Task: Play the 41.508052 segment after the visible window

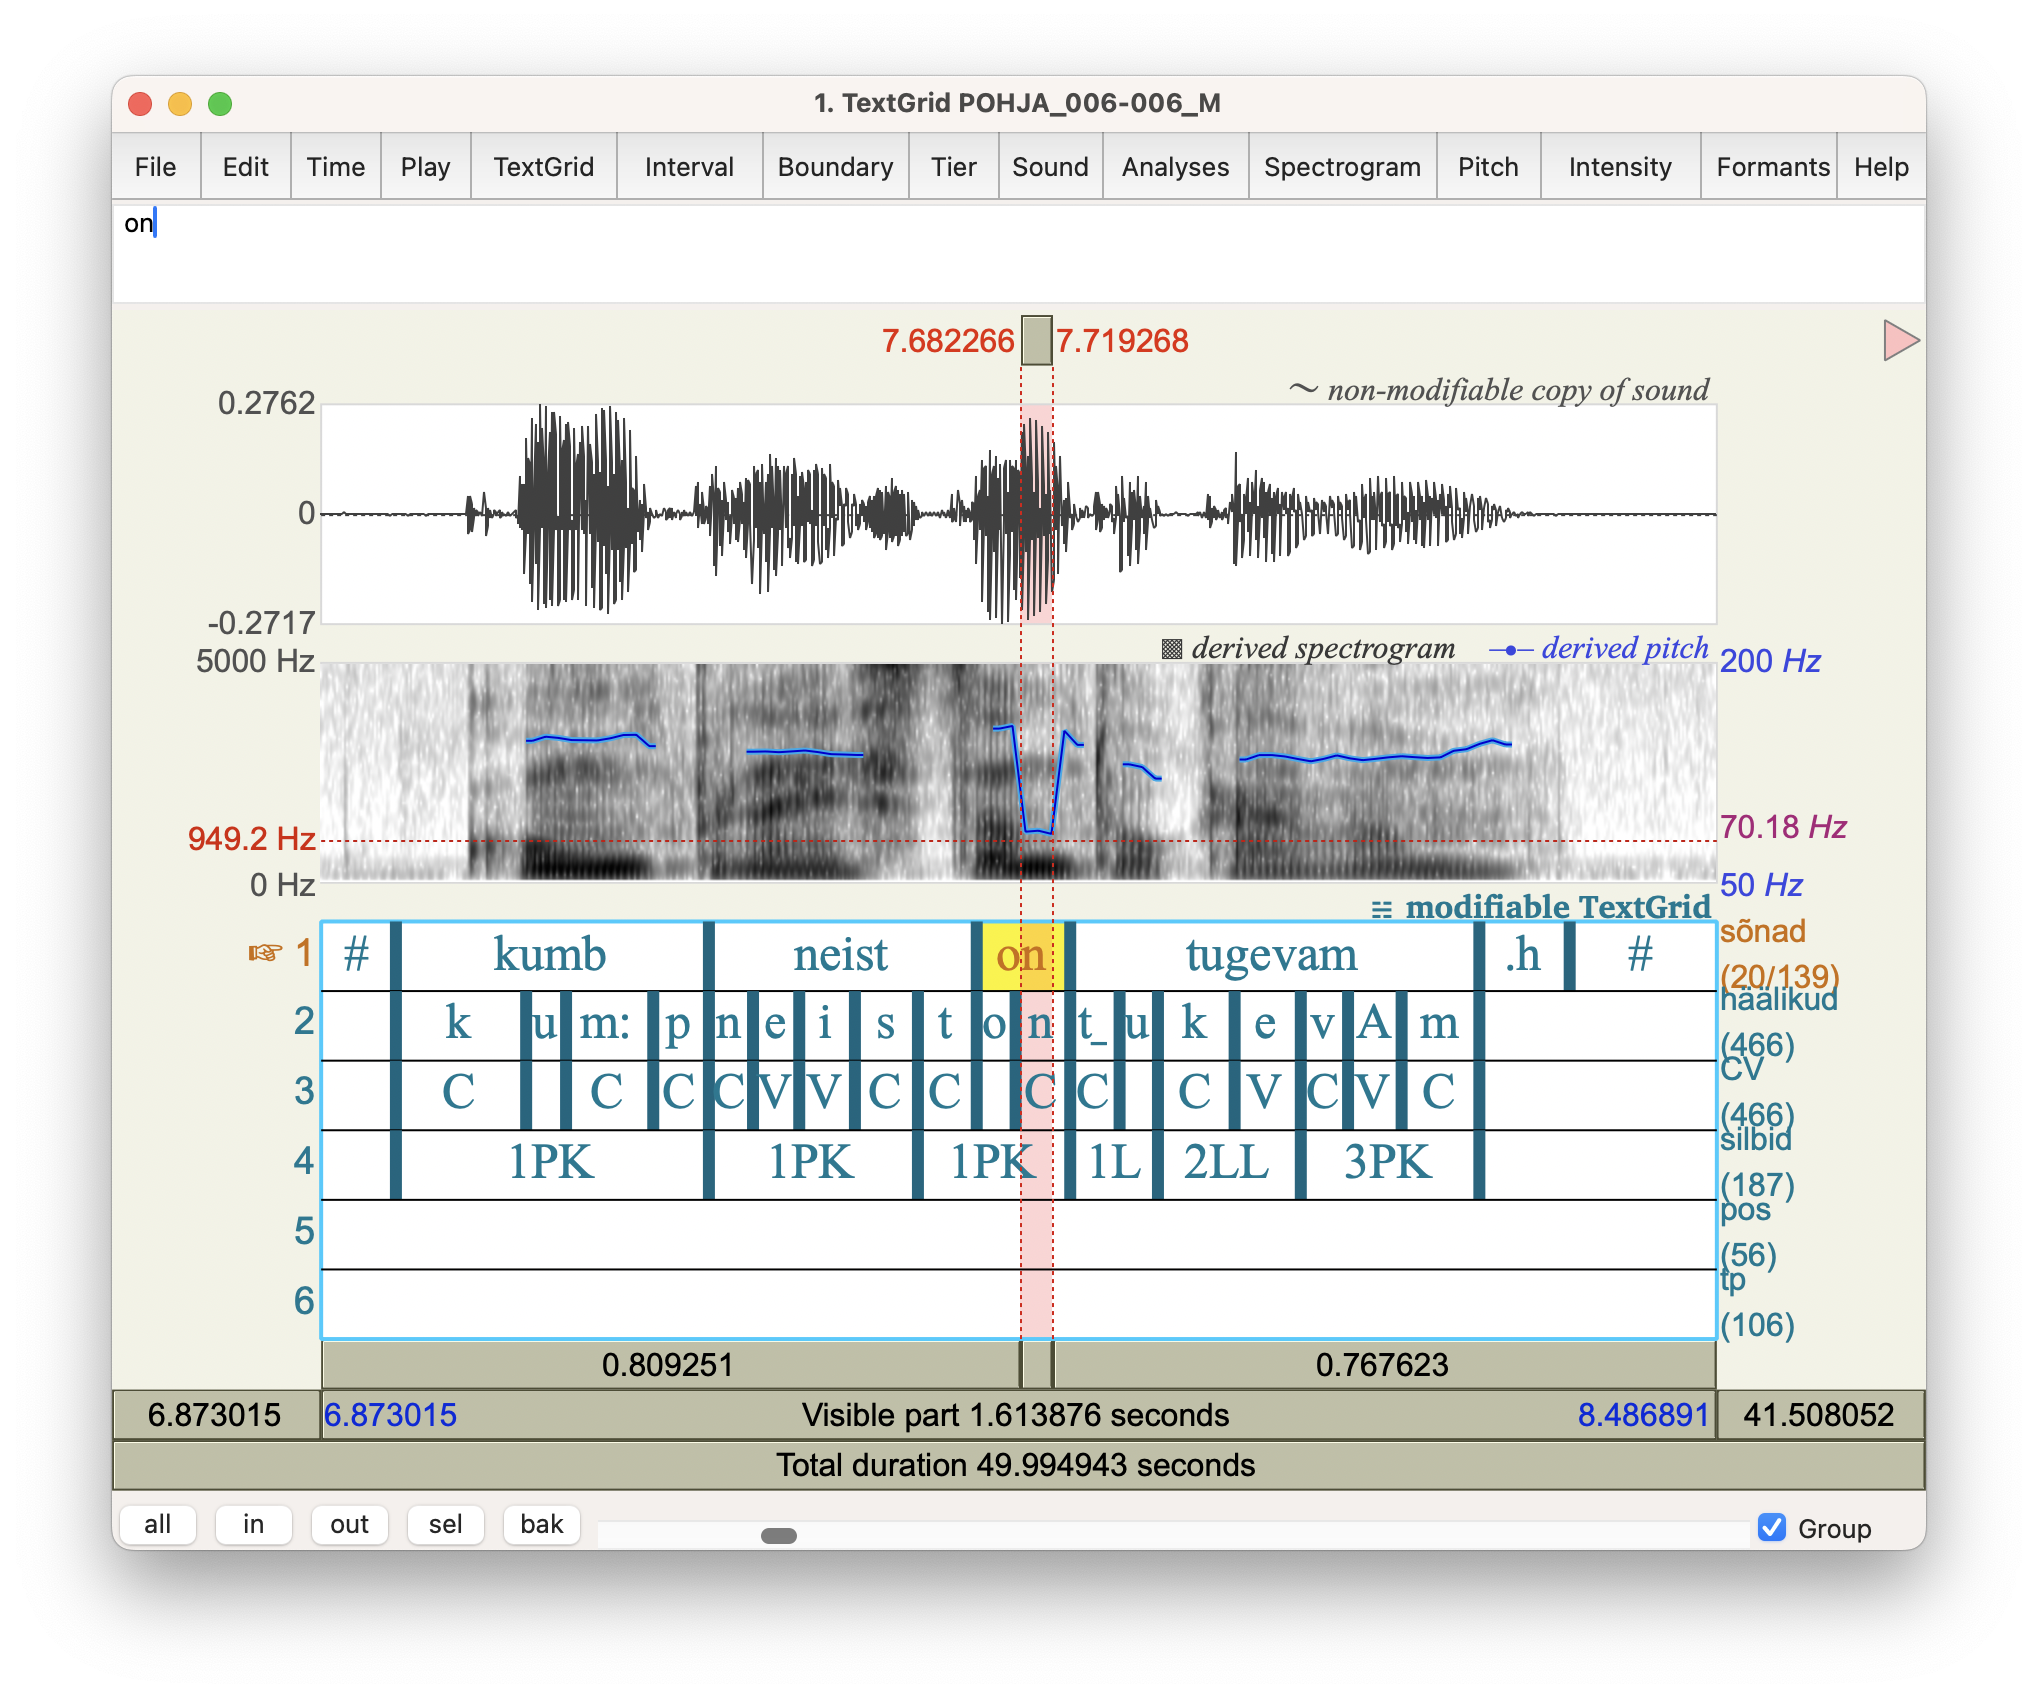Action: (x=1820, y=1415)
